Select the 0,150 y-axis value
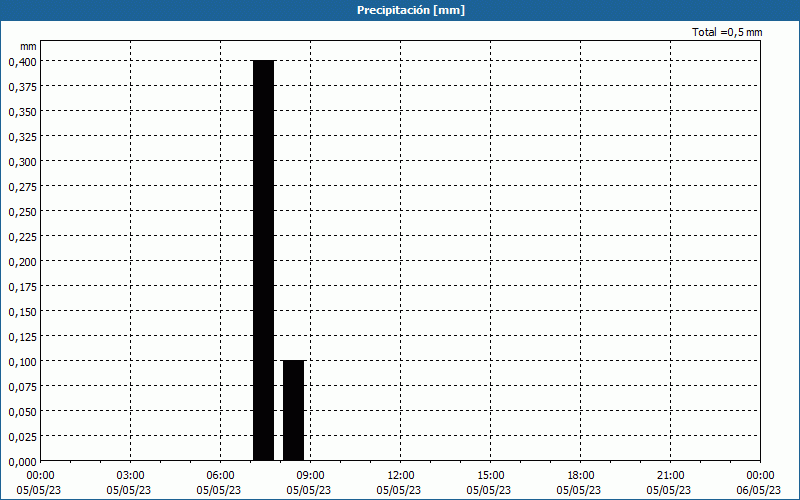The width and height of the screenshot is (800, 500). [22, 312]
